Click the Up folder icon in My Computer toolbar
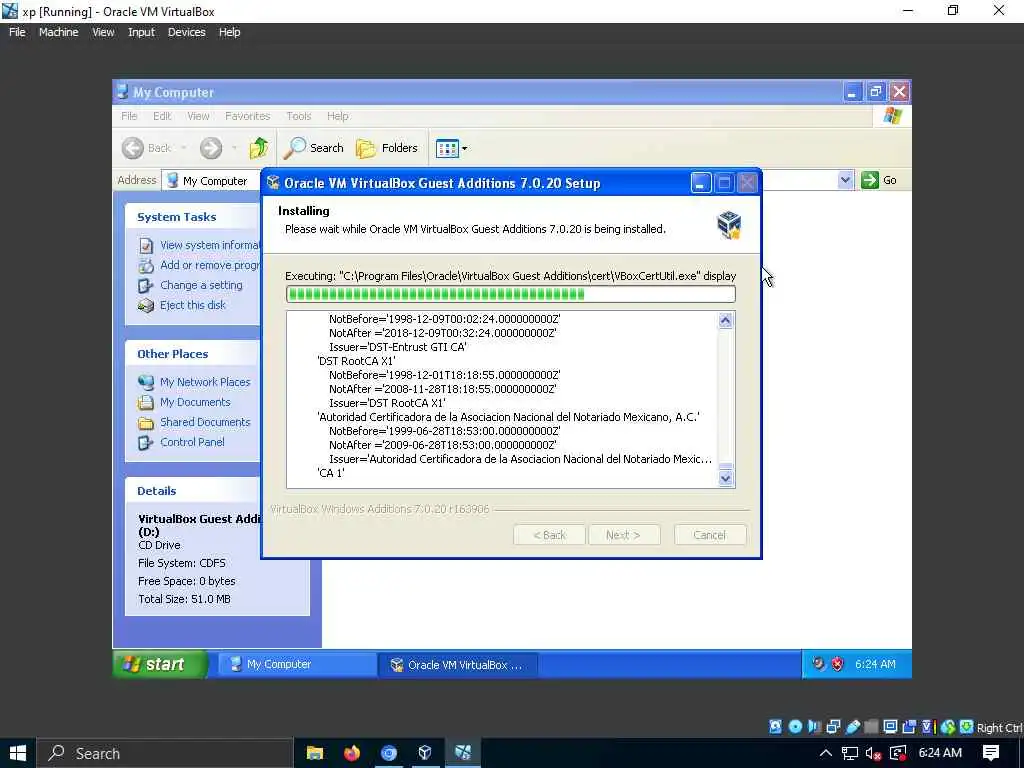This screenshot has width=1024, height=768. tap(259, 148)
